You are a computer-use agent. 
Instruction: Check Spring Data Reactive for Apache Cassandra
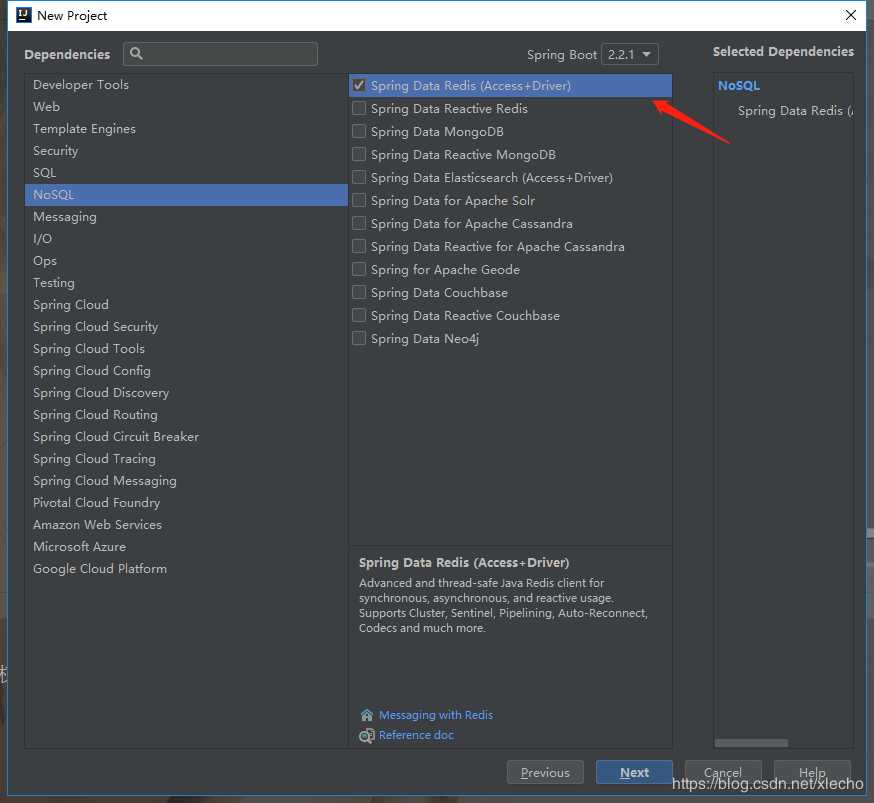(359, 246)
